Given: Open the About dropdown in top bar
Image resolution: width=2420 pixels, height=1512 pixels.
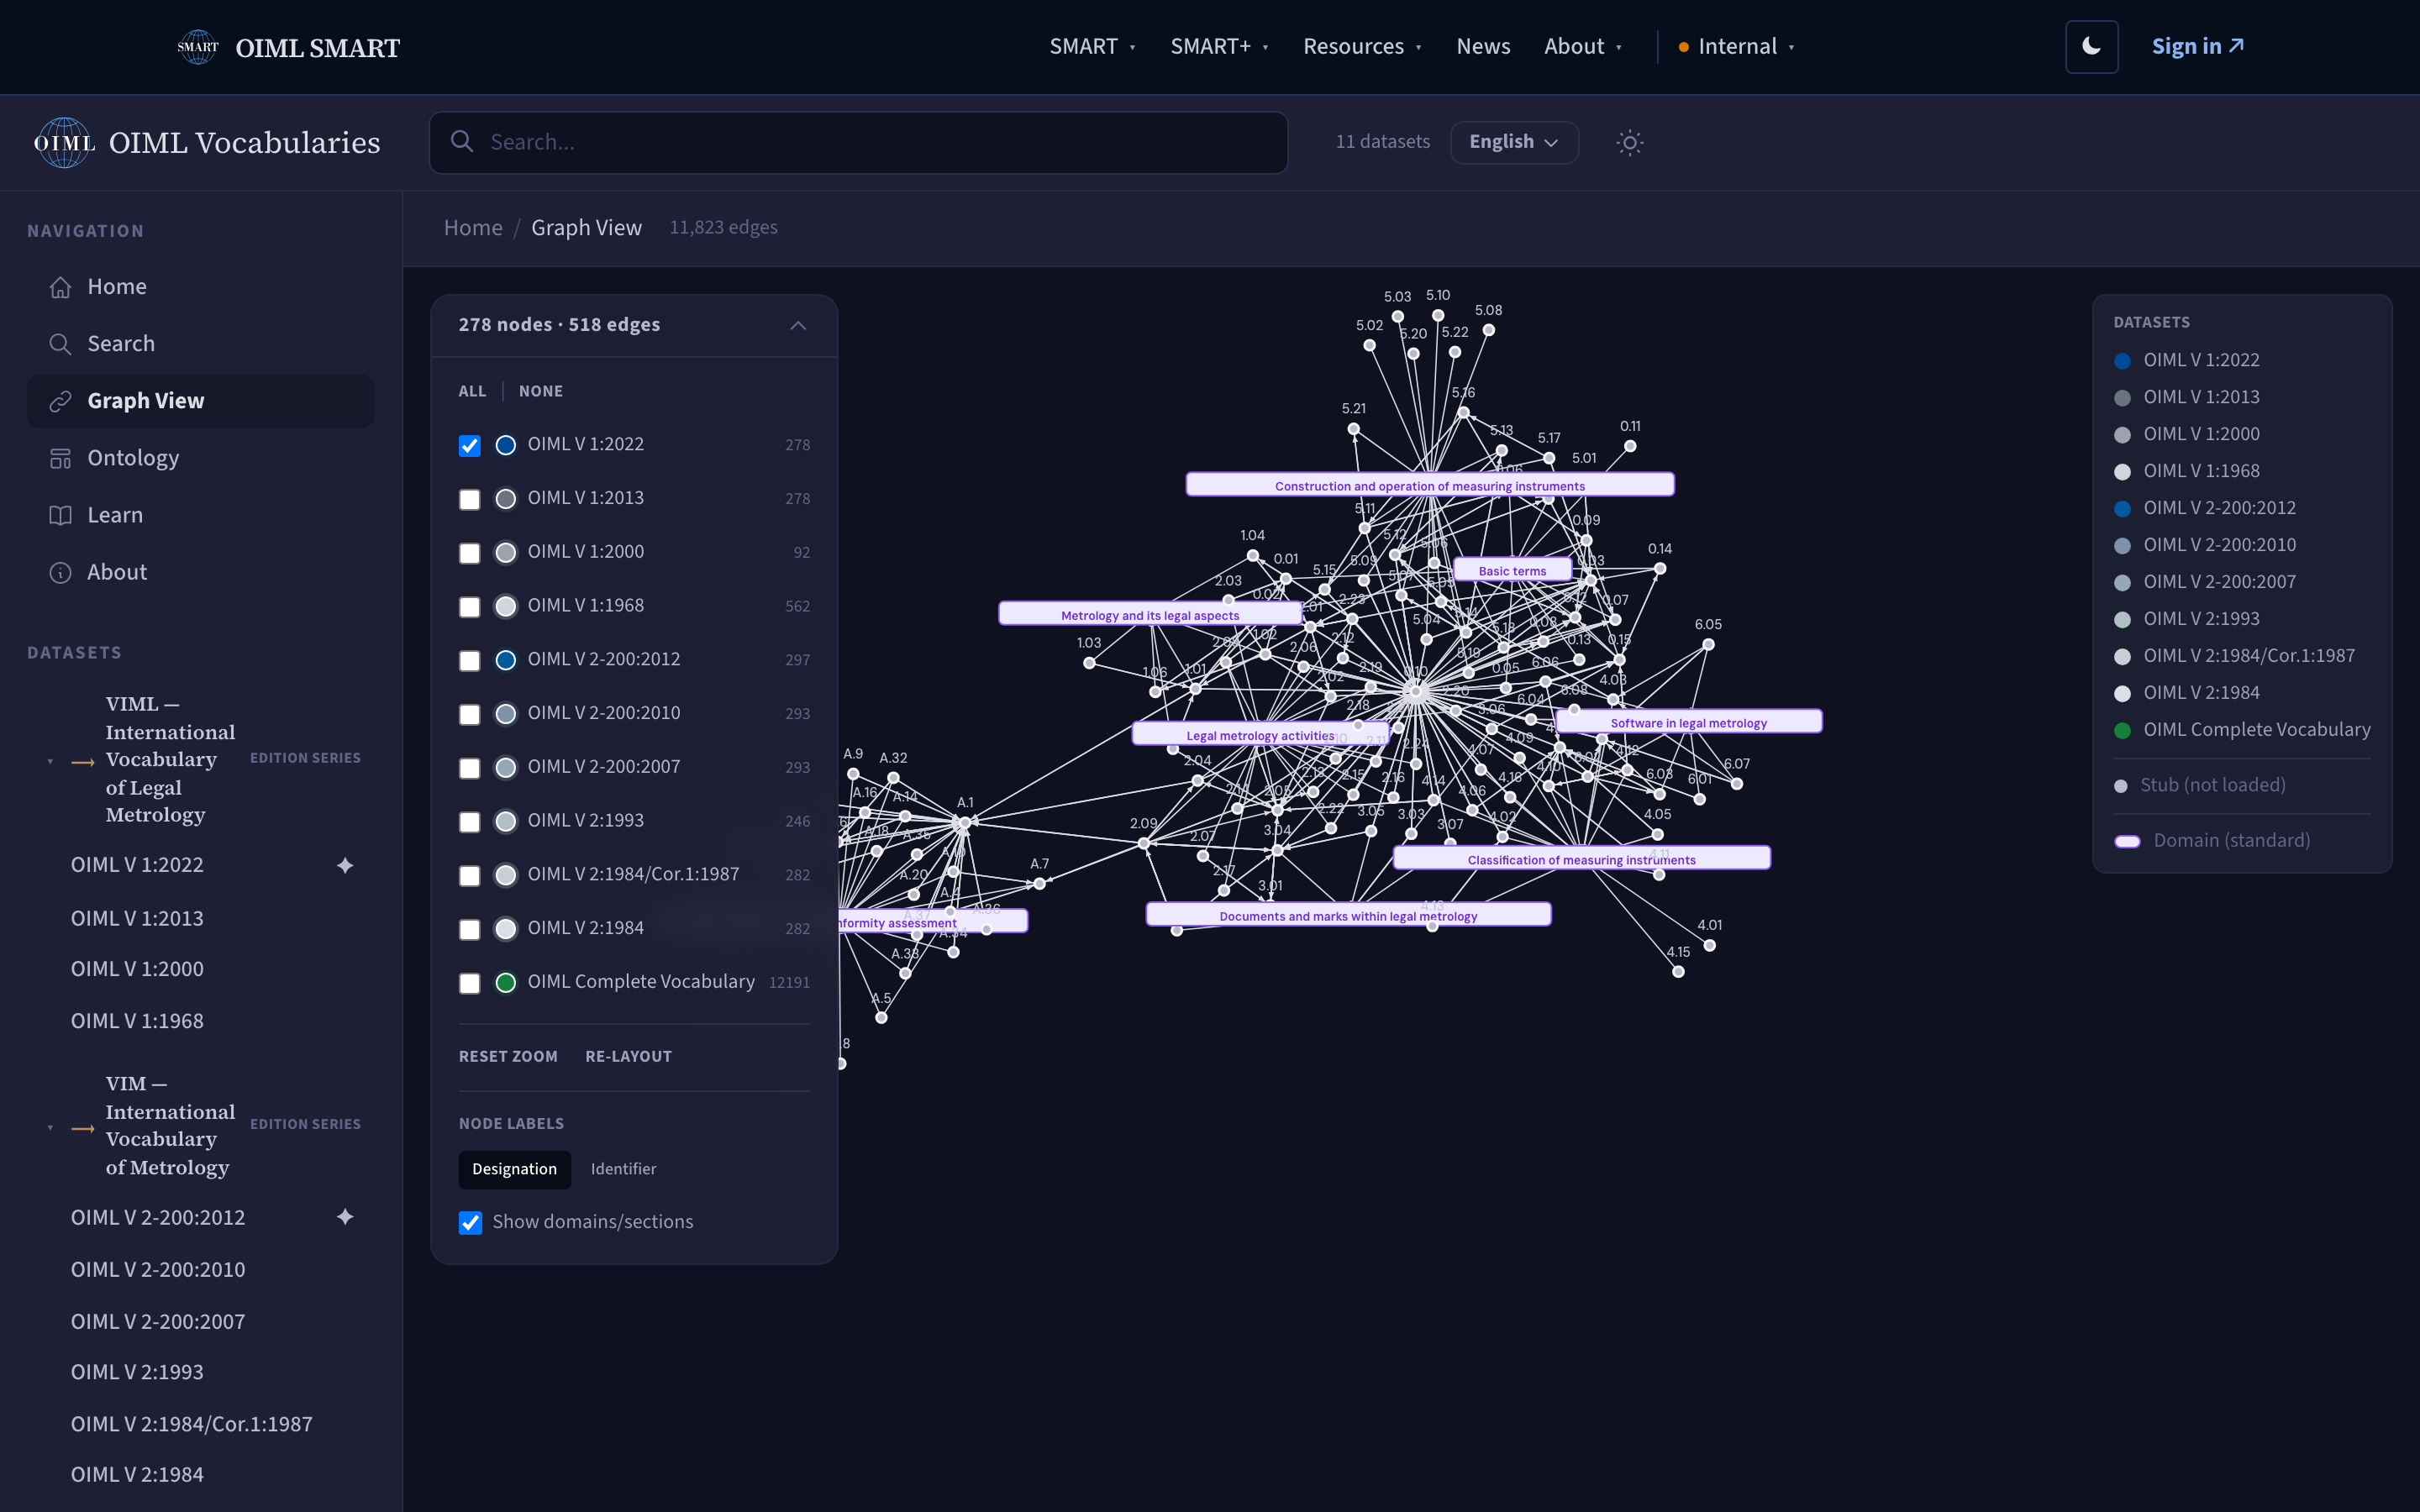Looking at the screenshot, I should [x=1582, y=46].
